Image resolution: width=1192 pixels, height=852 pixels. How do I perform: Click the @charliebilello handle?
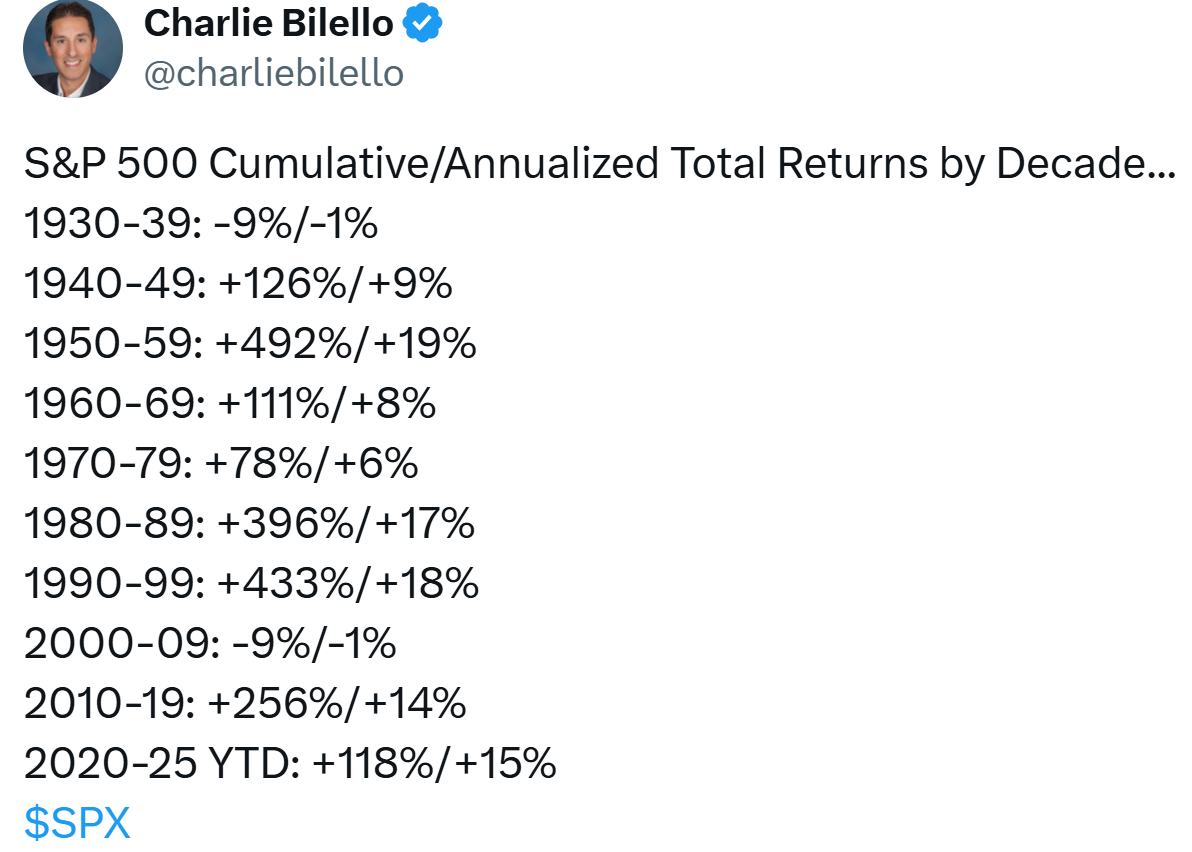click(274, 74)
